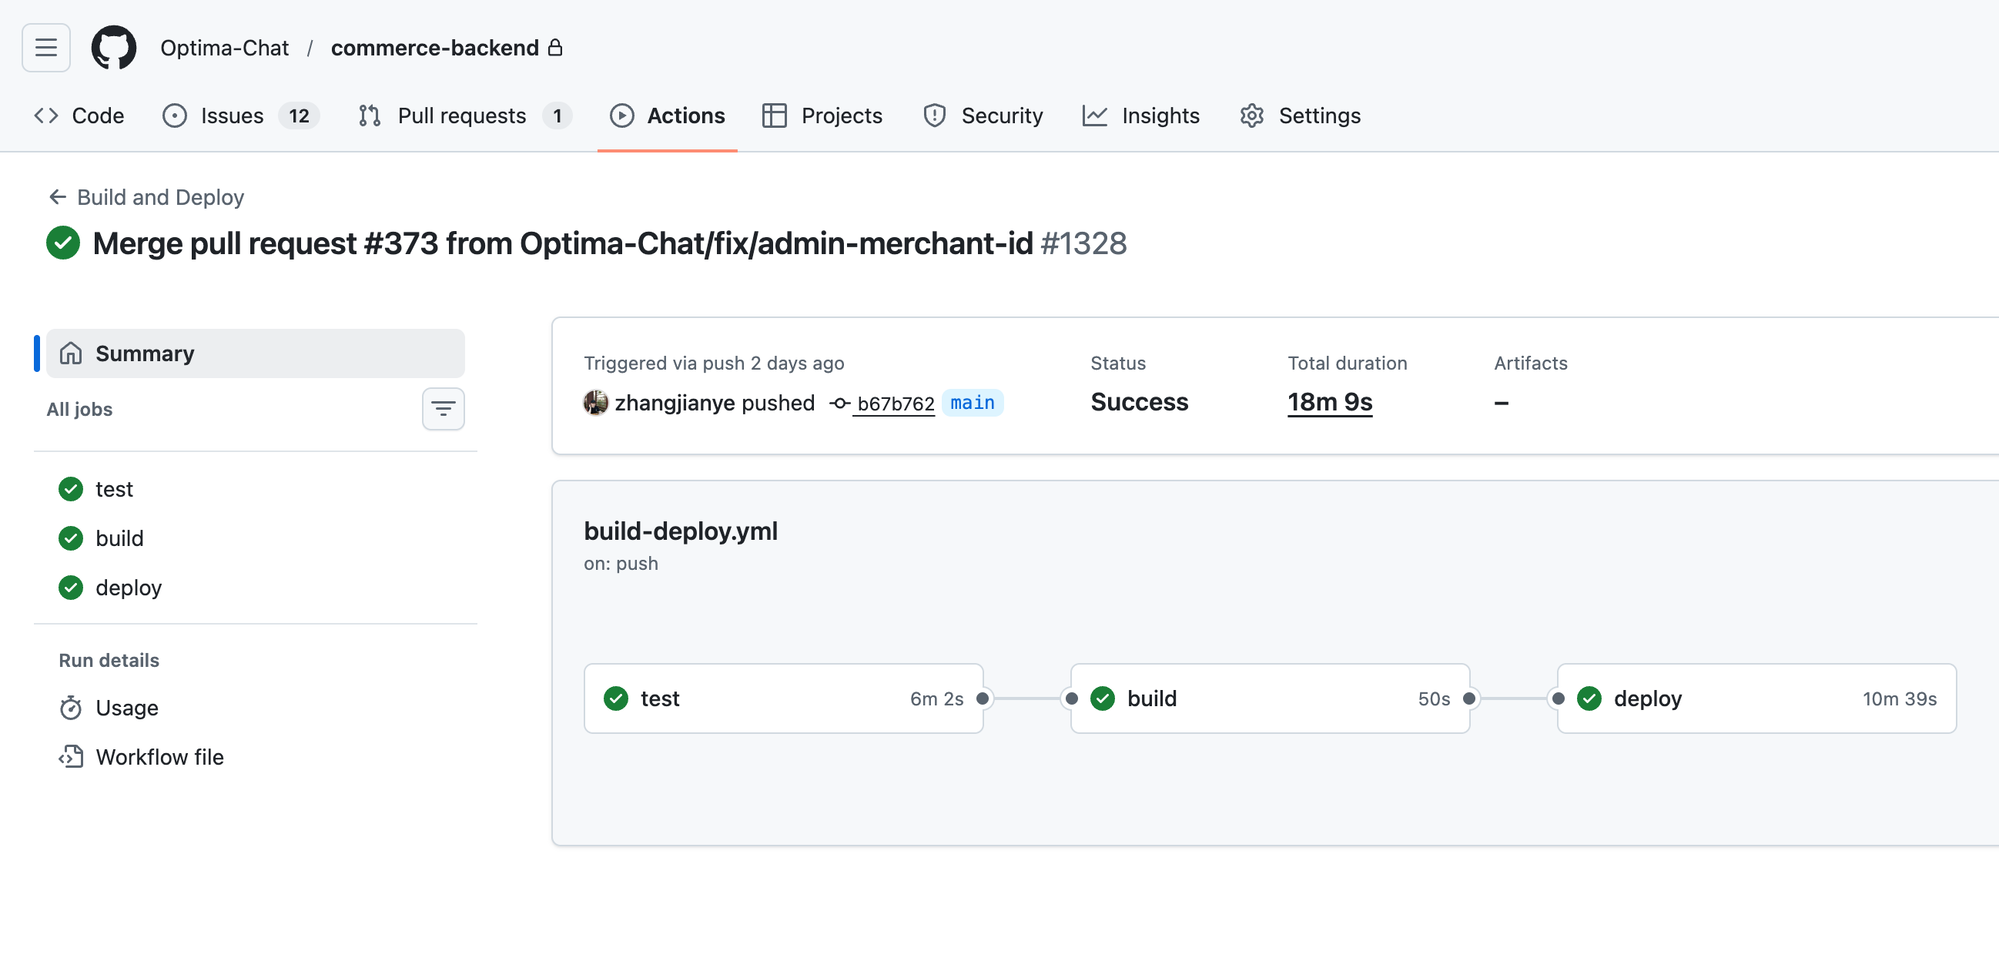The height and width of the screenshot is (958, 1999).
Task: Open the 18m 9s total duration link
Action: 1330,402
